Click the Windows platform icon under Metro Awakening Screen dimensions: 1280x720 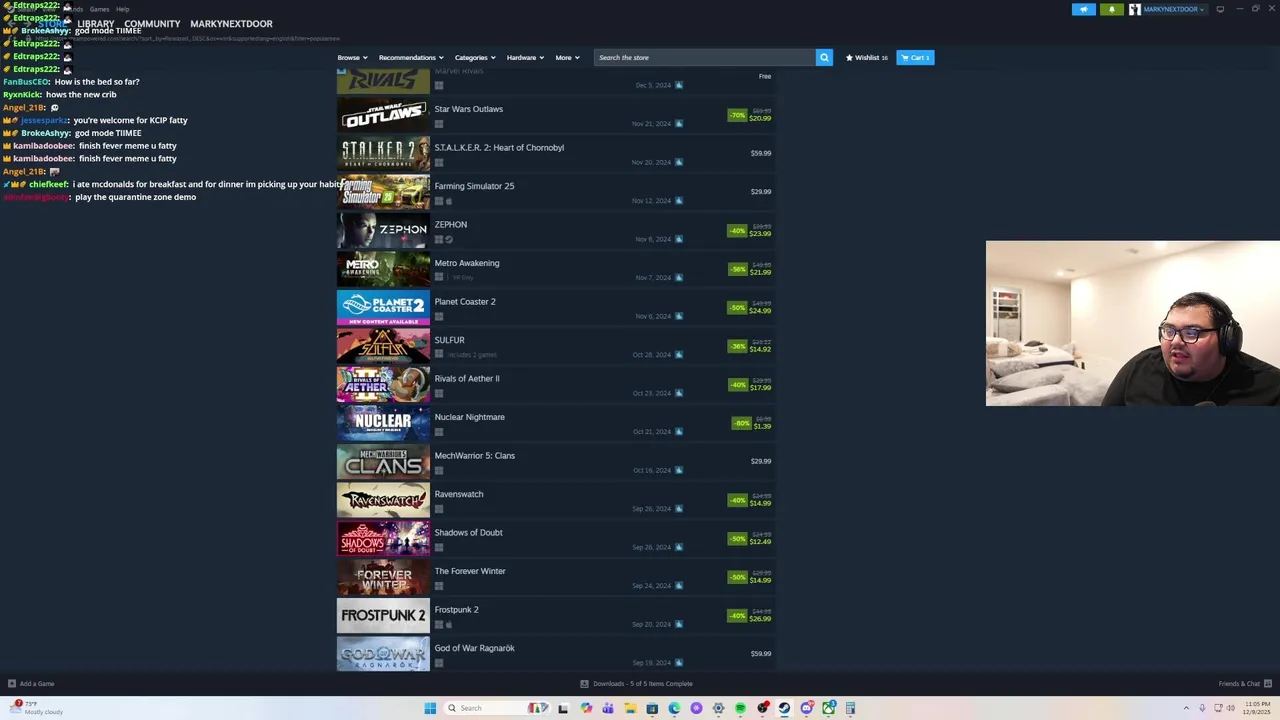pyautogui.click(x=438, y=277)
